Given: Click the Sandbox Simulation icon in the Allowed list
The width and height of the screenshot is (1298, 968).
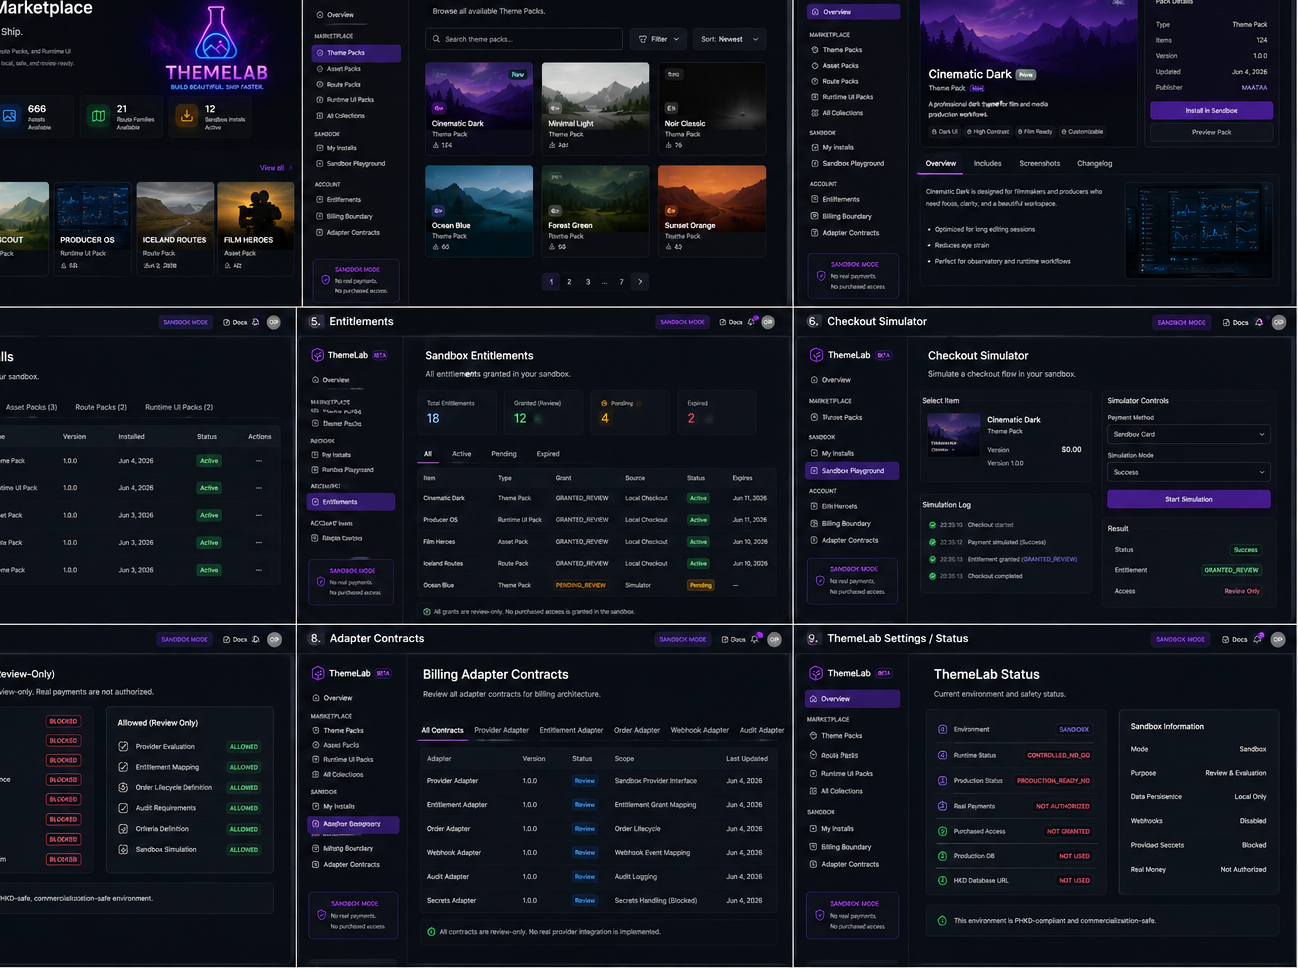Looking at the screenshot, I should pos(123,849).
